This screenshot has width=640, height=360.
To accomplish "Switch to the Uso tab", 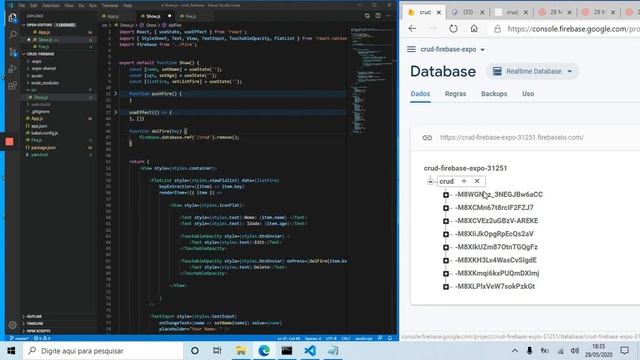I will [528, 94].
